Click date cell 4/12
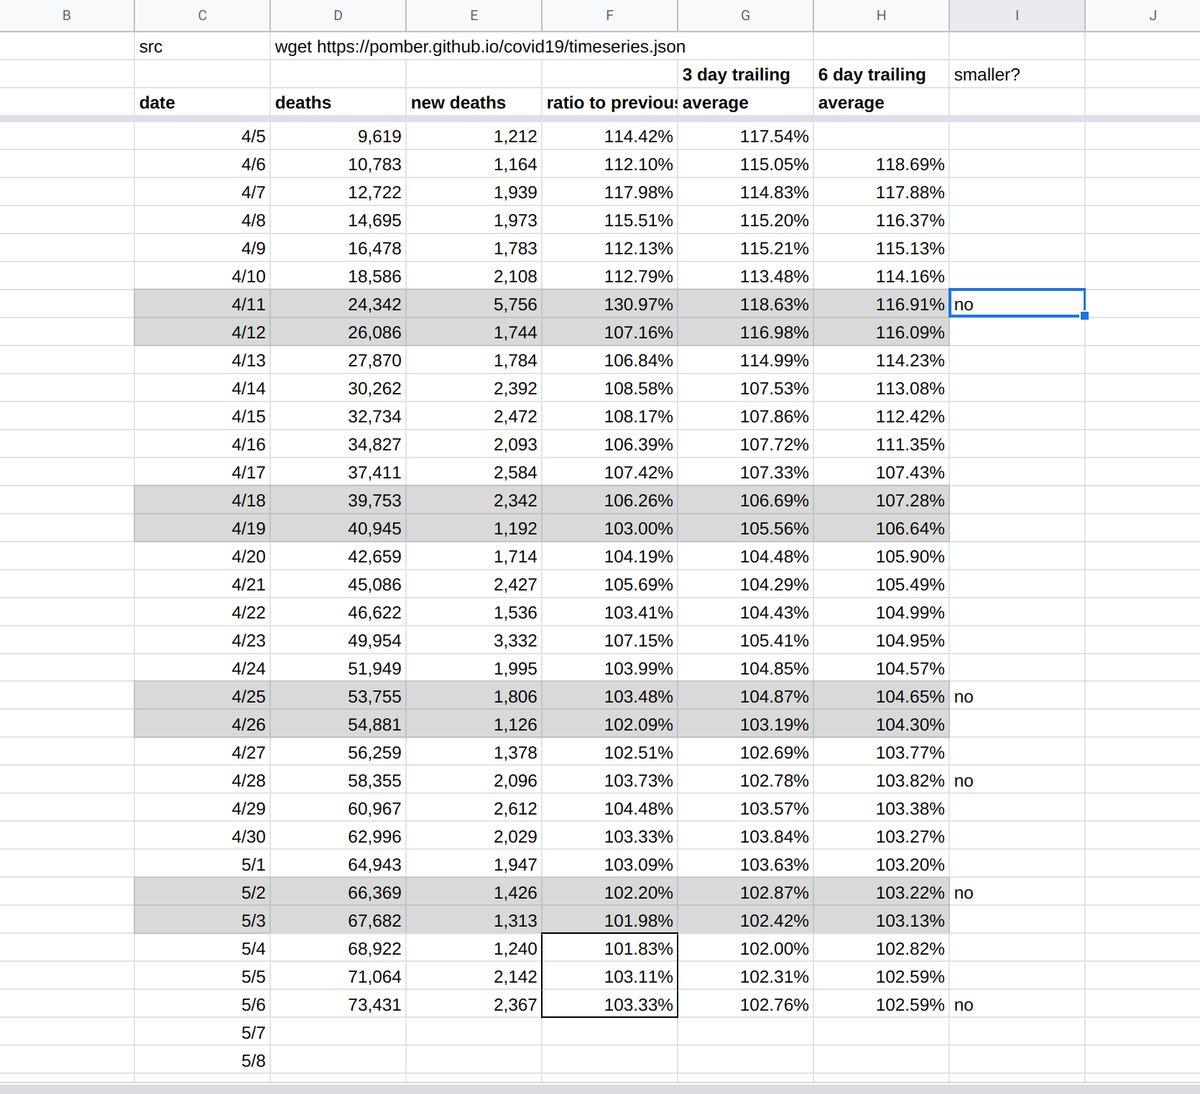This screenshot has height=1094, width=1200. click(202, 332)
